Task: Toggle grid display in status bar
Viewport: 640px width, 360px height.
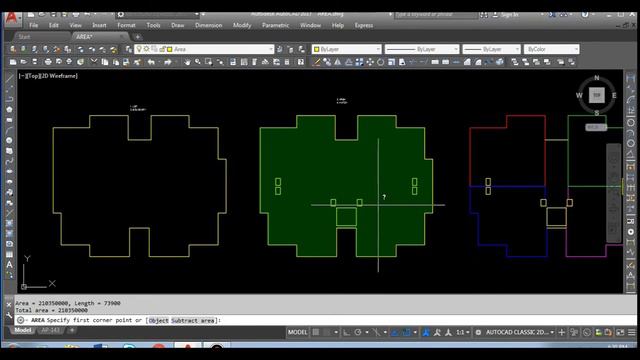Action: [x=316, y=332]
